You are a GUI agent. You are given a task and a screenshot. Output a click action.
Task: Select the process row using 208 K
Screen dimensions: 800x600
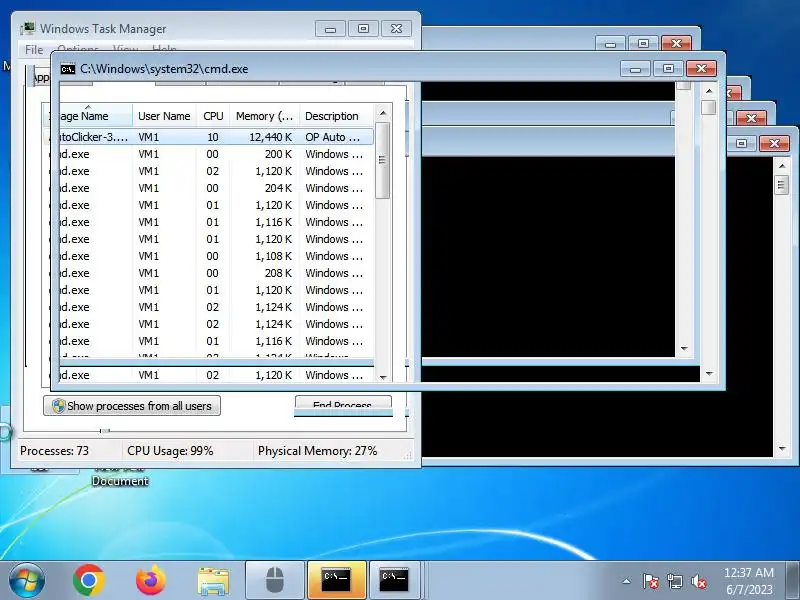pos(209,273)
